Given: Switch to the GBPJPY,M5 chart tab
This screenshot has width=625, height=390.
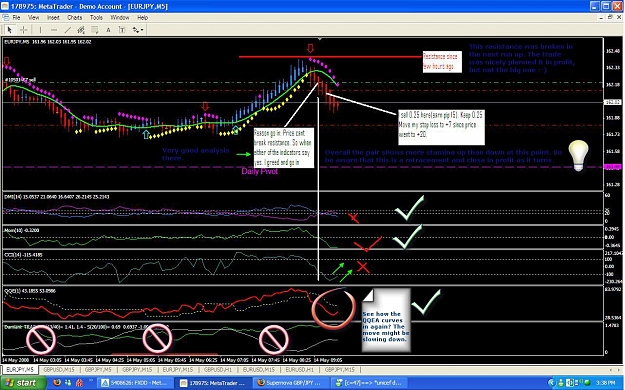Looking at the screenshot, I should pos(98,370).
